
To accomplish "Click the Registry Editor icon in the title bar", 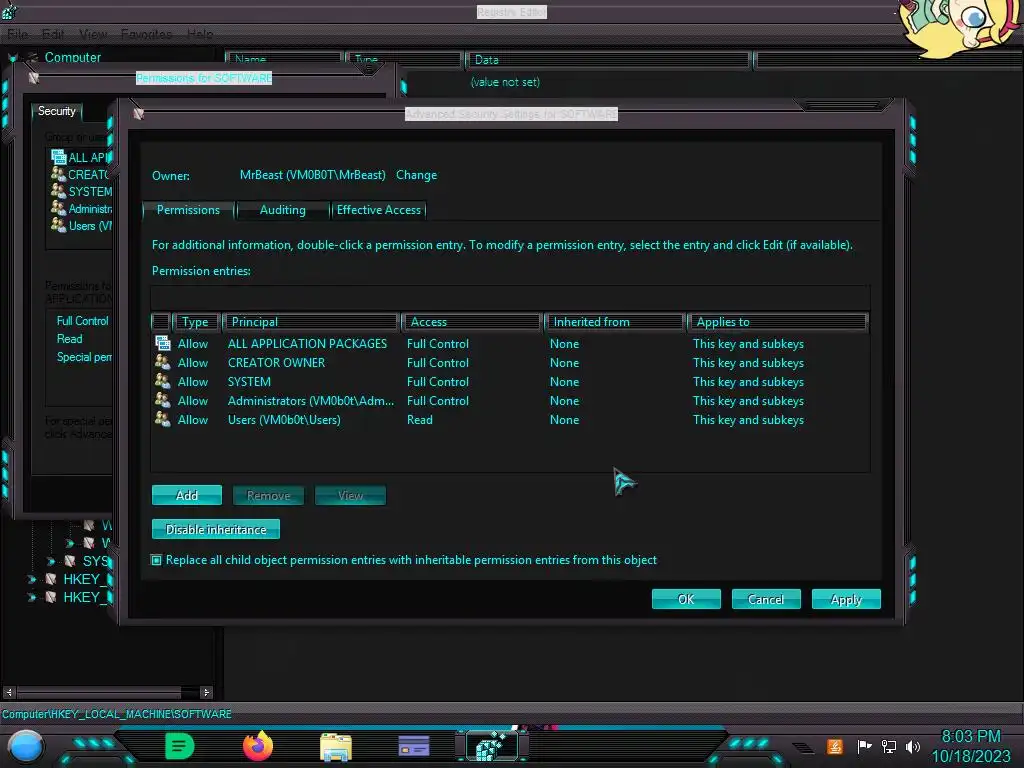I will (9, 11).
